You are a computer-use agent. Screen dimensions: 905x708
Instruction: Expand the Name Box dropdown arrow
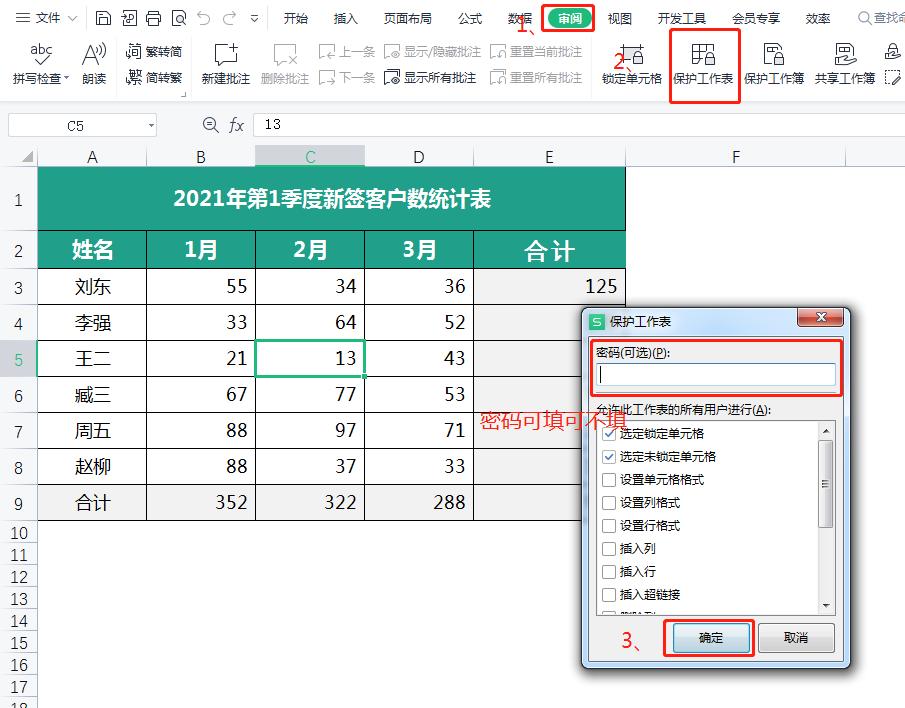pyautogui.click(x=151, y=125)
